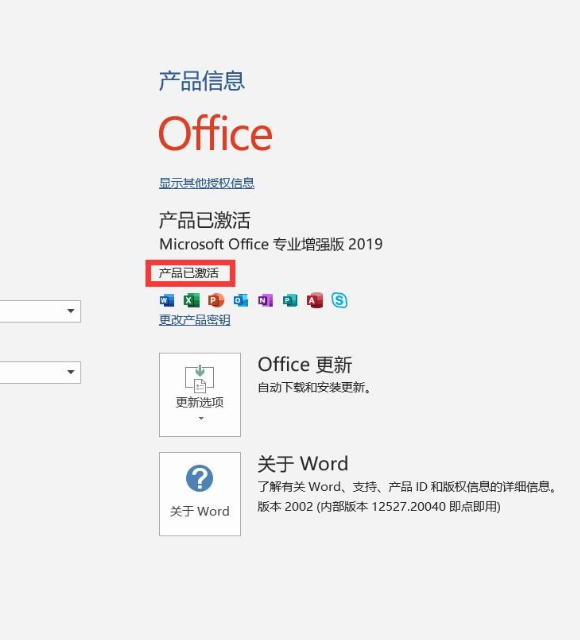Screen dimensions: 580x640
Task: Open the 更新选项 button menu
Action: [200, 395]
